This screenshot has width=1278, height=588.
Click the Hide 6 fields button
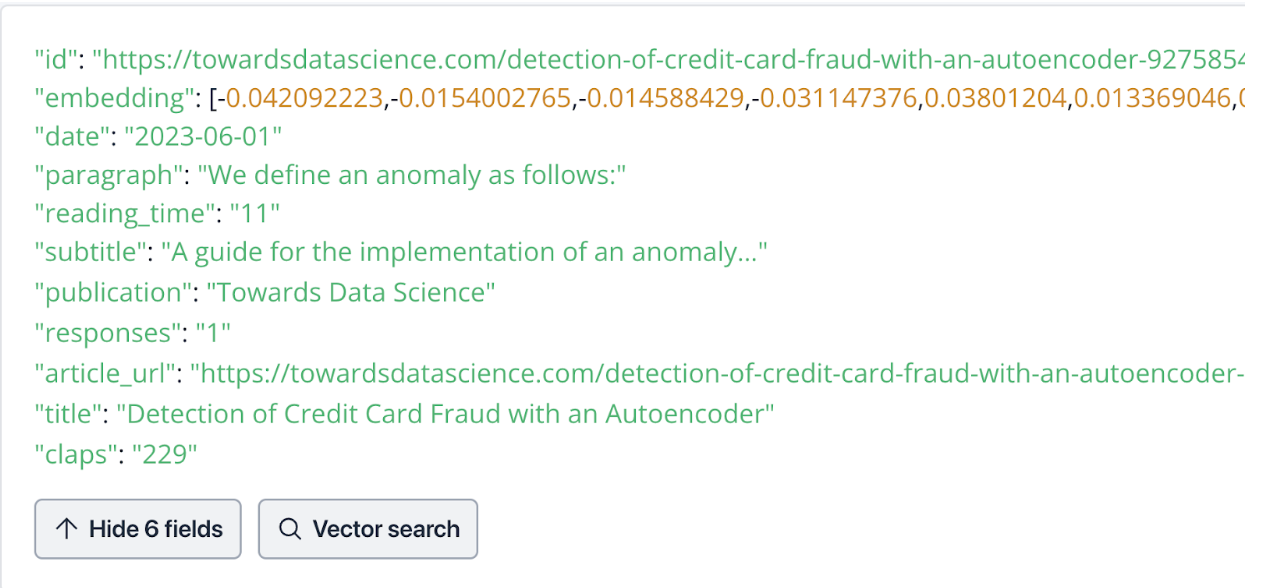(x=138, y=529)
